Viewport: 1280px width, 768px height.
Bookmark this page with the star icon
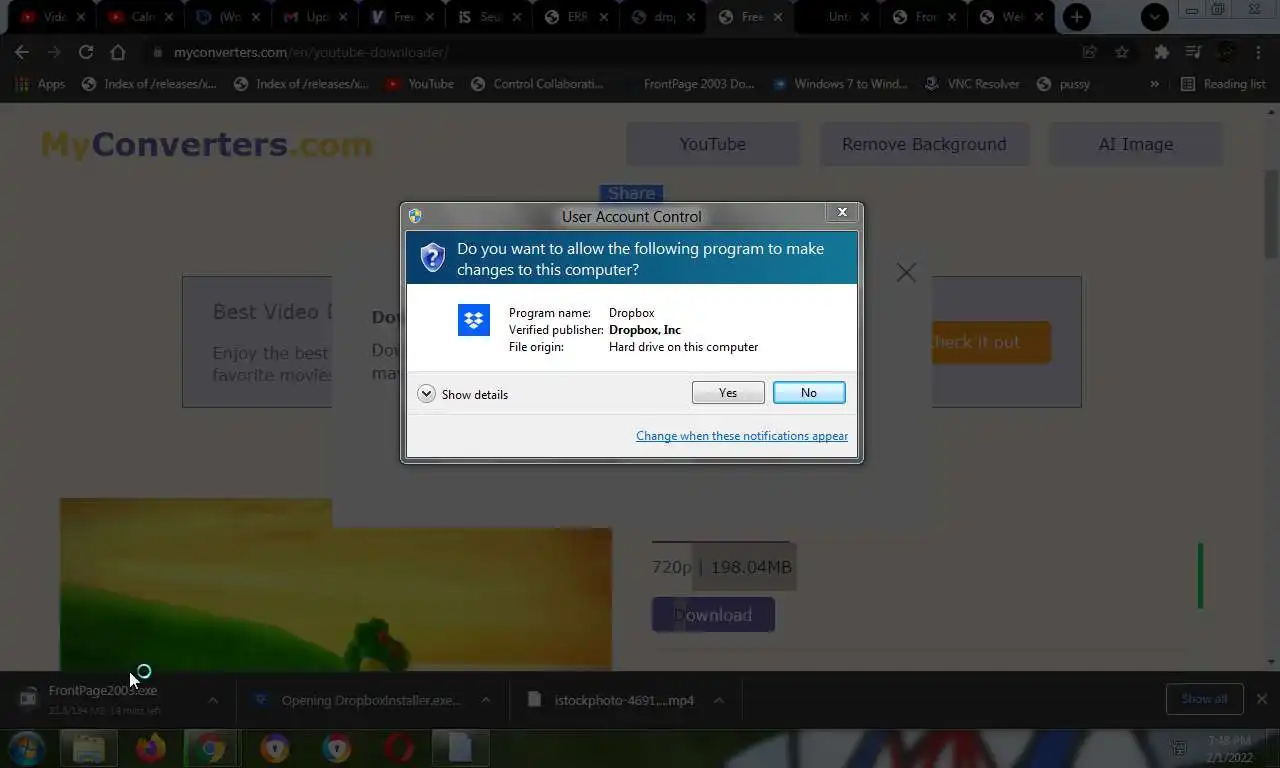tap(1122, 52)
